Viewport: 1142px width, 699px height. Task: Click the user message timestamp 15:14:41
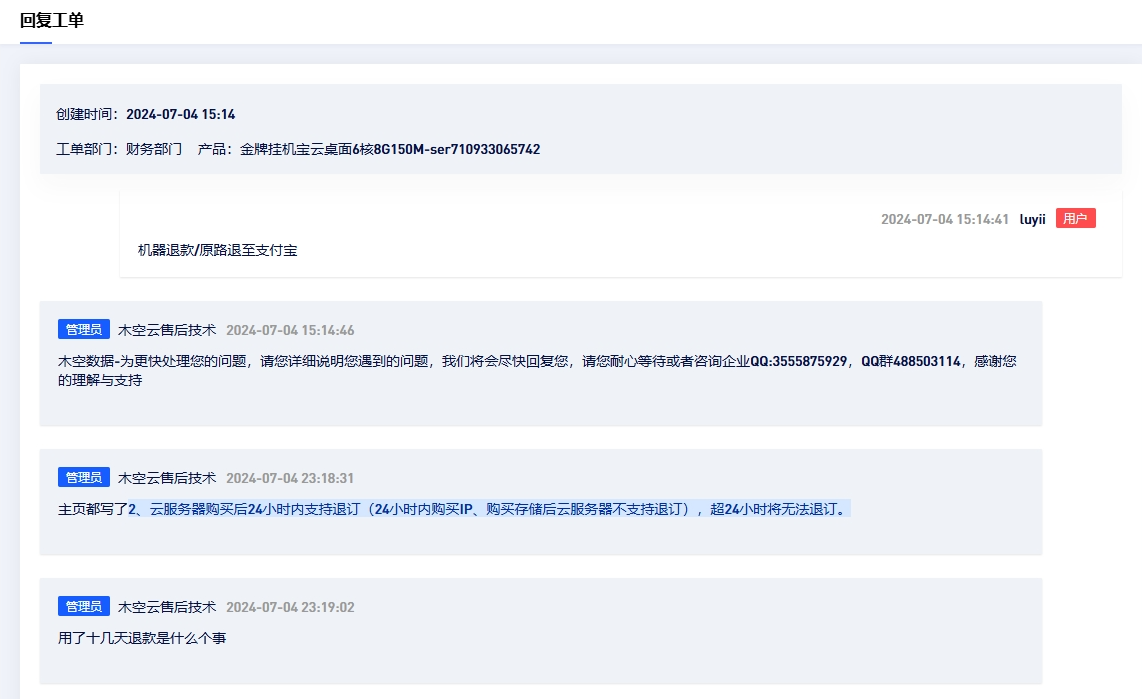tap(944, 219)
